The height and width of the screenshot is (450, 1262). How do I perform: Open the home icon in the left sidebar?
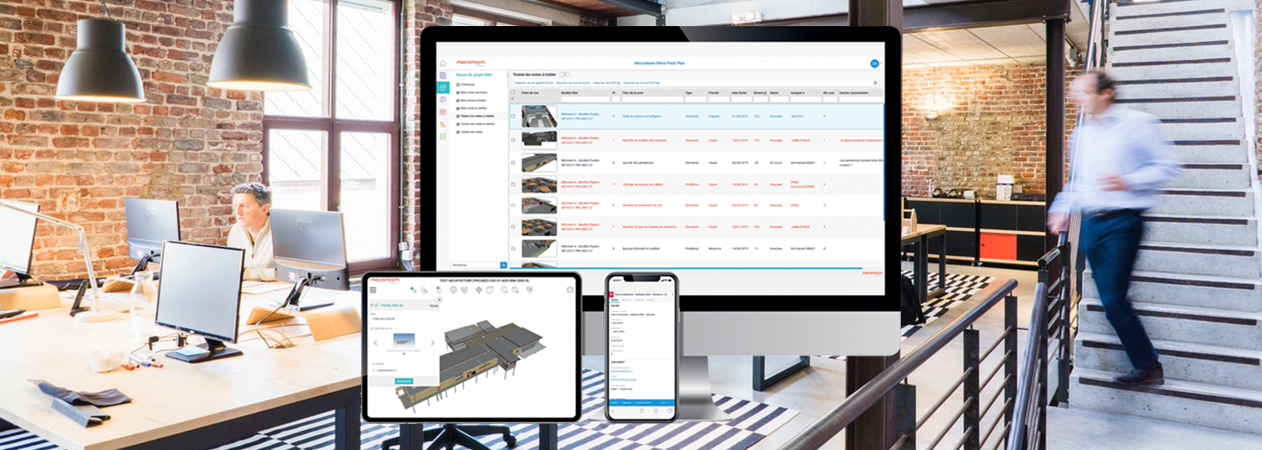[443, 64]
